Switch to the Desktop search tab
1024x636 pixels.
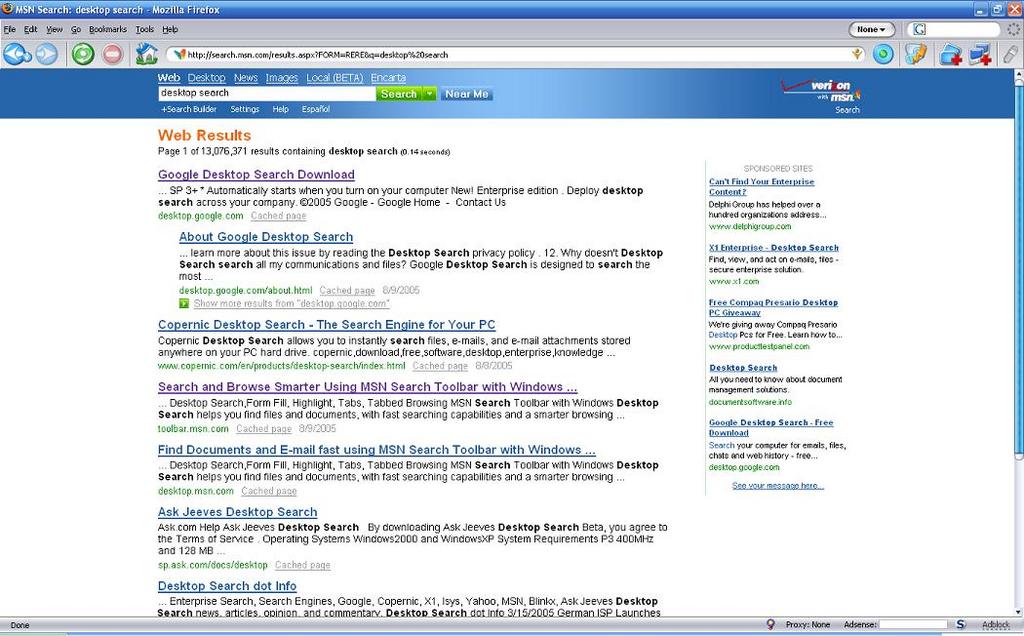click(206, 78)
